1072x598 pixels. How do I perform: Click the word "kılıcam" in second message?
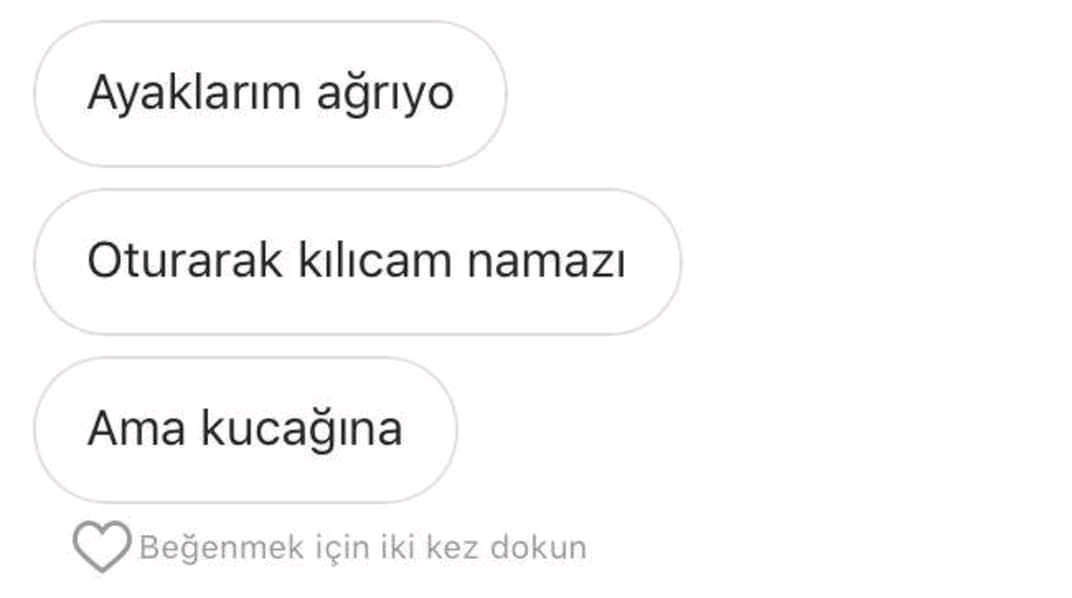coord(375,260)
